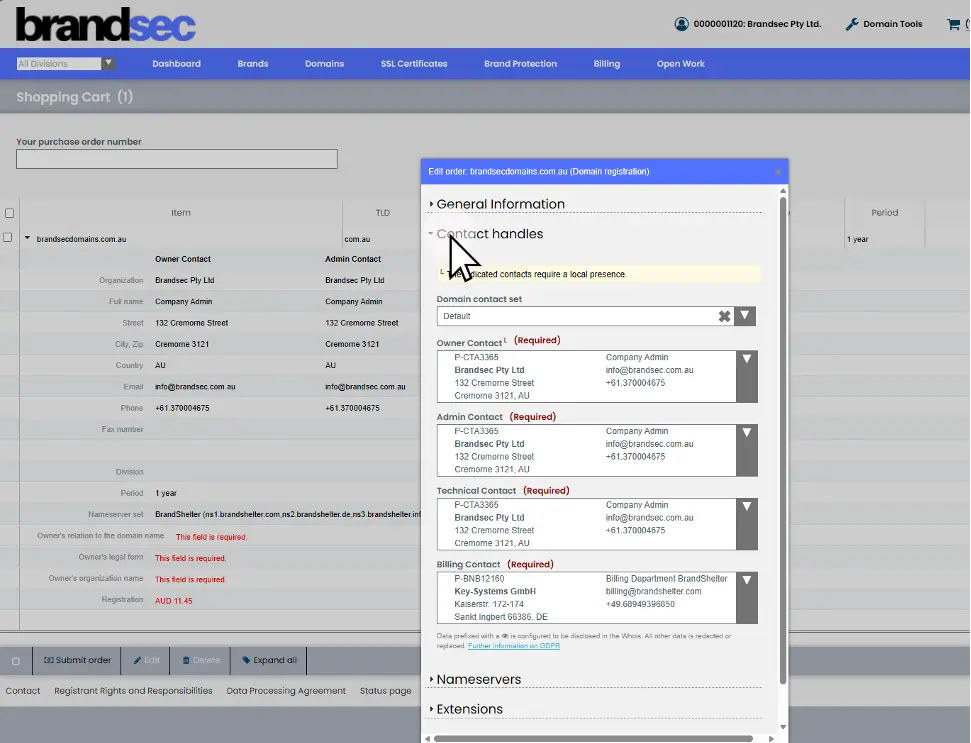Open the Domains menu
971x743 pixels.
point(324,64)
